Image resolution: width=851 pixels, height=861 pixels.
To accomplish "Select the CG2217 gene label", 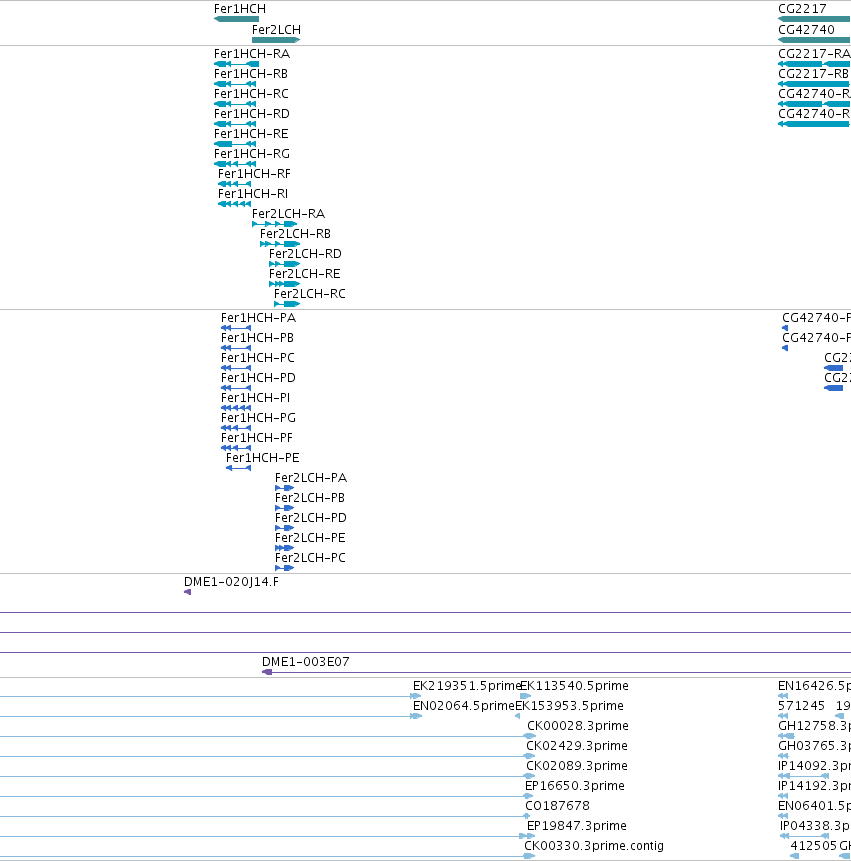I will (x=802, y=9).
